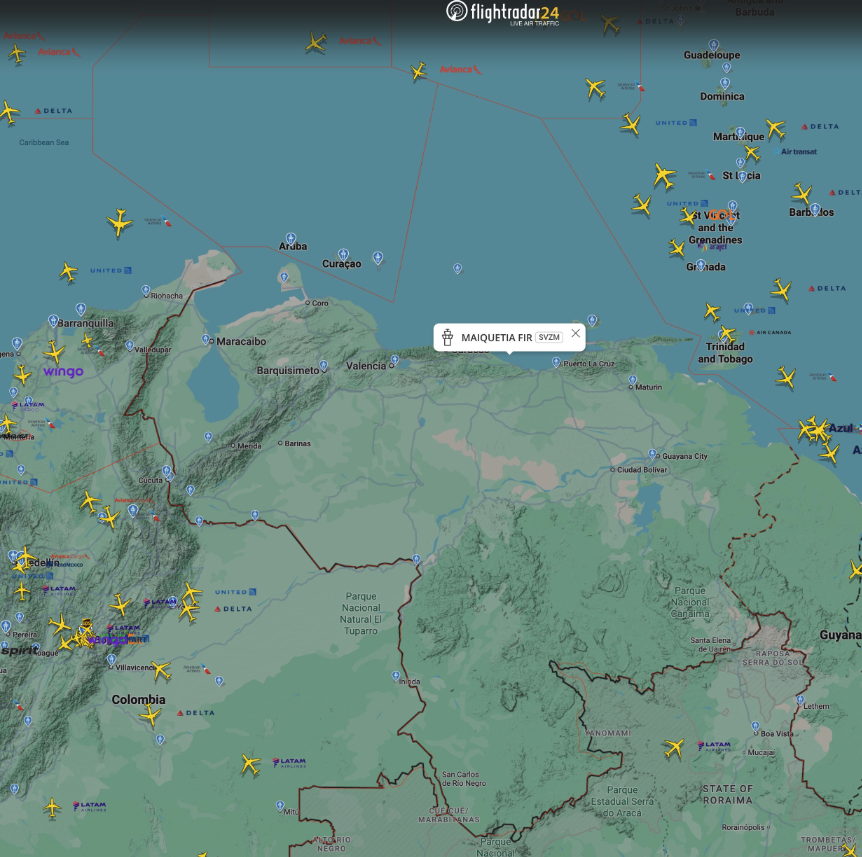Click the MAIQUETIA FIR label text
The image size is (862, 857).
click(x=496, y=338)
